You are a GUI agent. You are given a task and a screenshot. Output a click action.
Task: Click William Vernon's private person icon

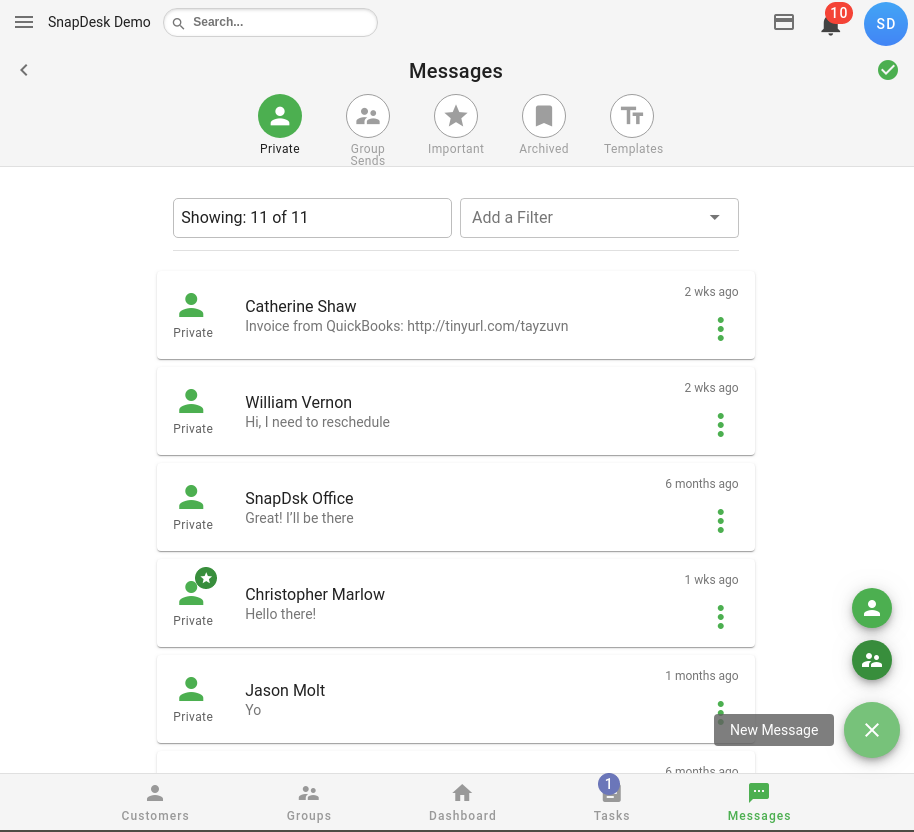coord(191,401)
